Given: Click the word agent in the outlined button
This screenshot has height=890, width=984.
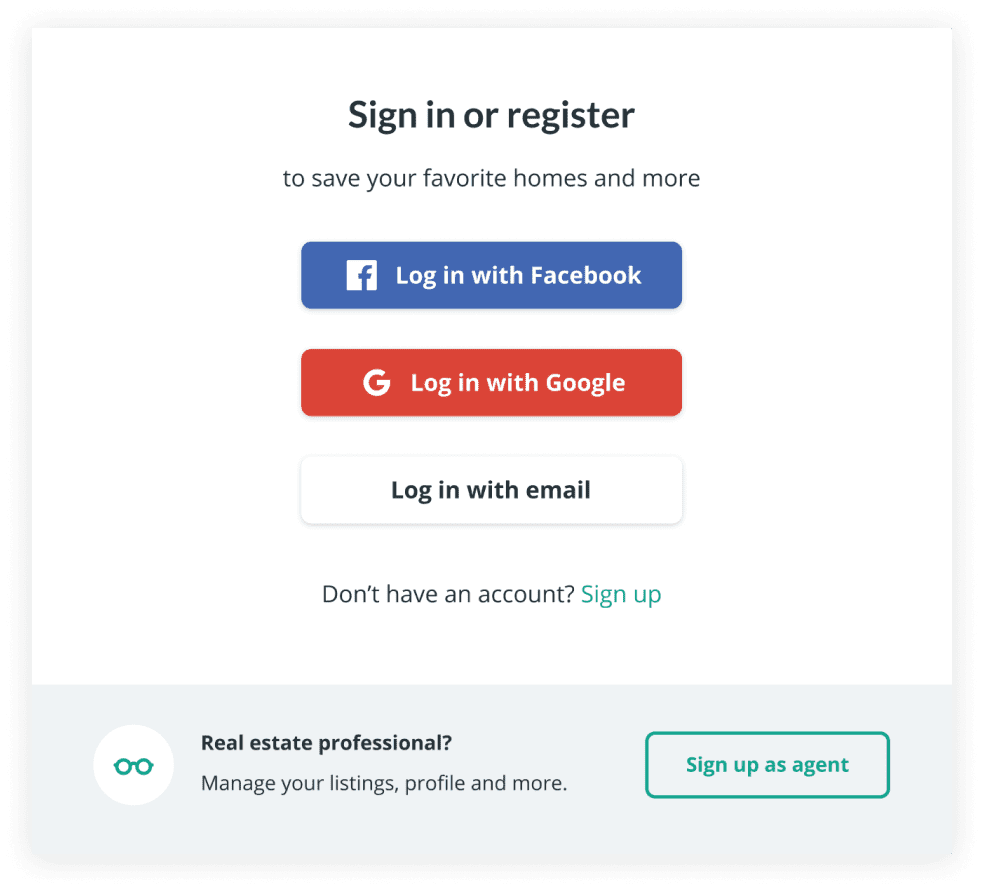Looking at the screenshot, I should (820, 765).
